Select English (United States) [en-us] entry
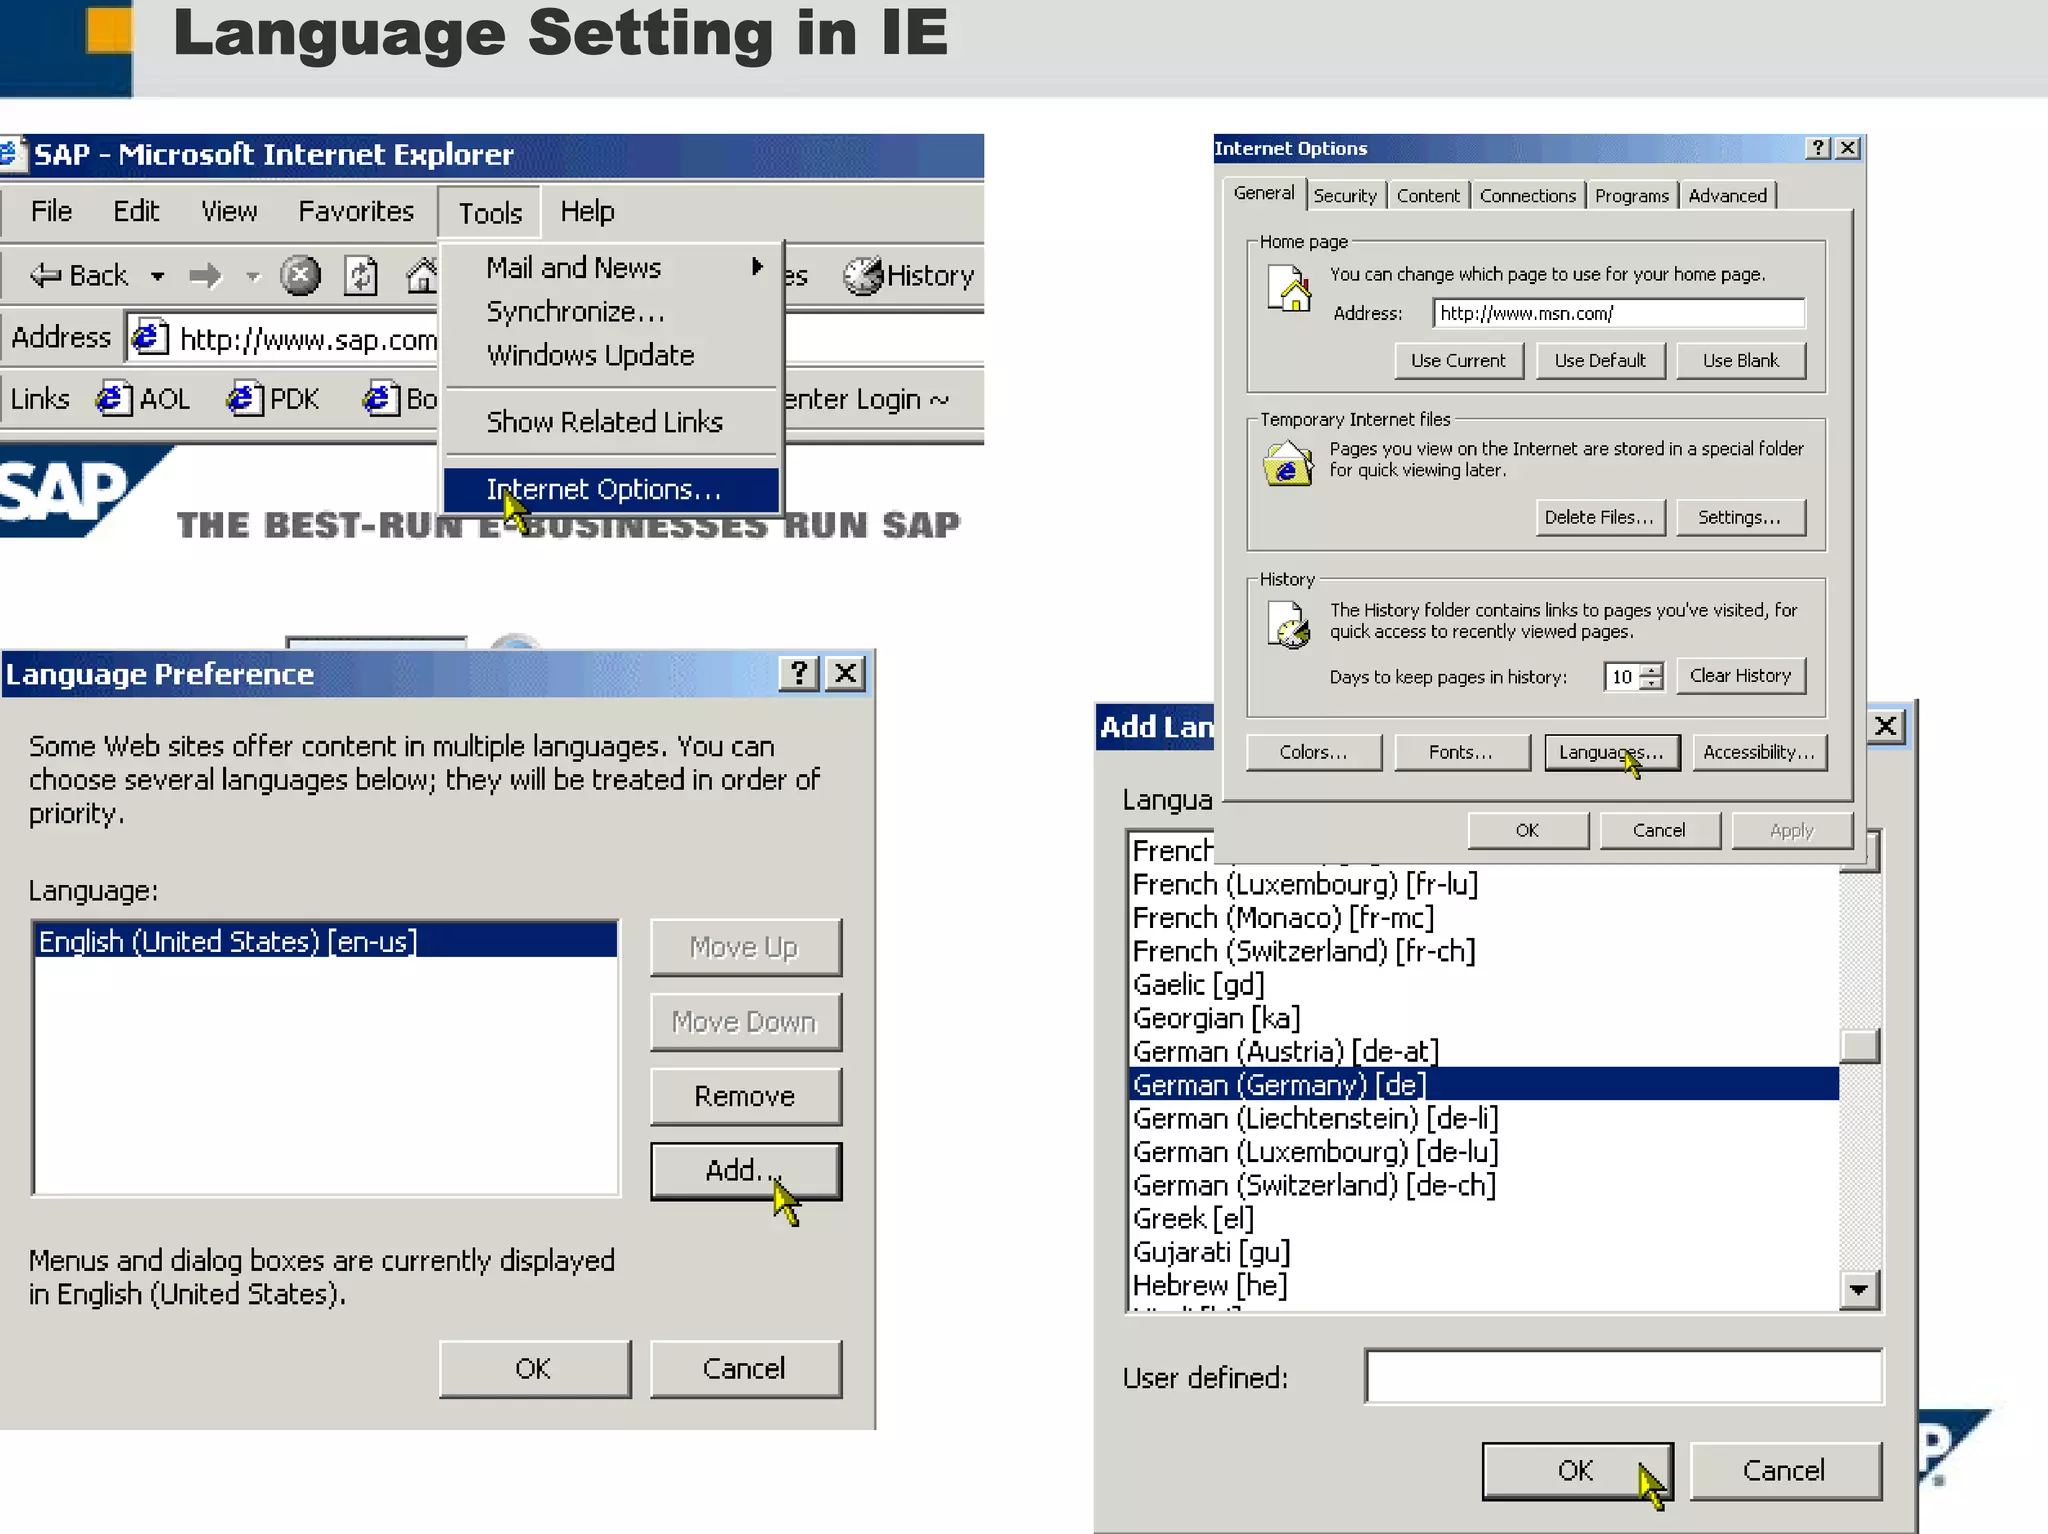The width and height of the screenshot is (2048, 1534). pyautogui.click(x=326, y=941)
